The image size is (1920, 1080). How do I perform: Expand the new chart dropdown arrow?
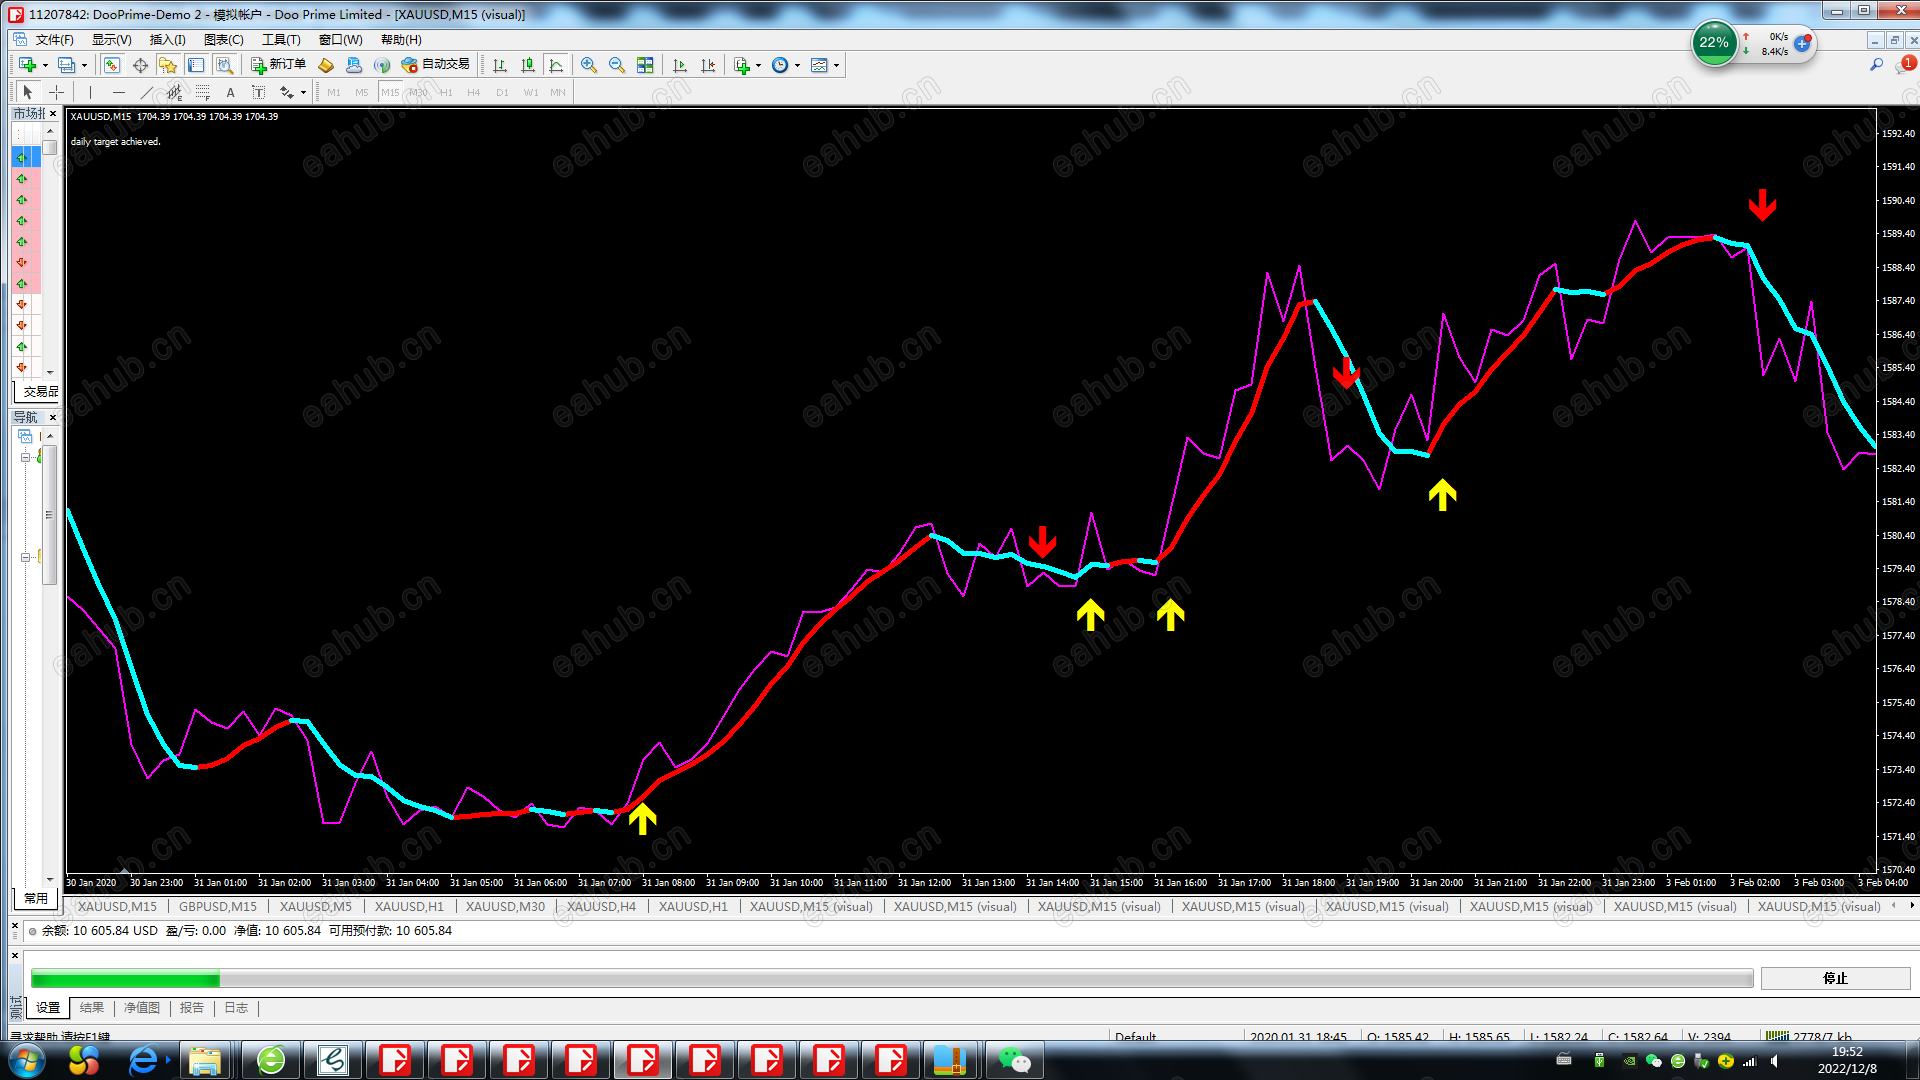click(45, 66)
